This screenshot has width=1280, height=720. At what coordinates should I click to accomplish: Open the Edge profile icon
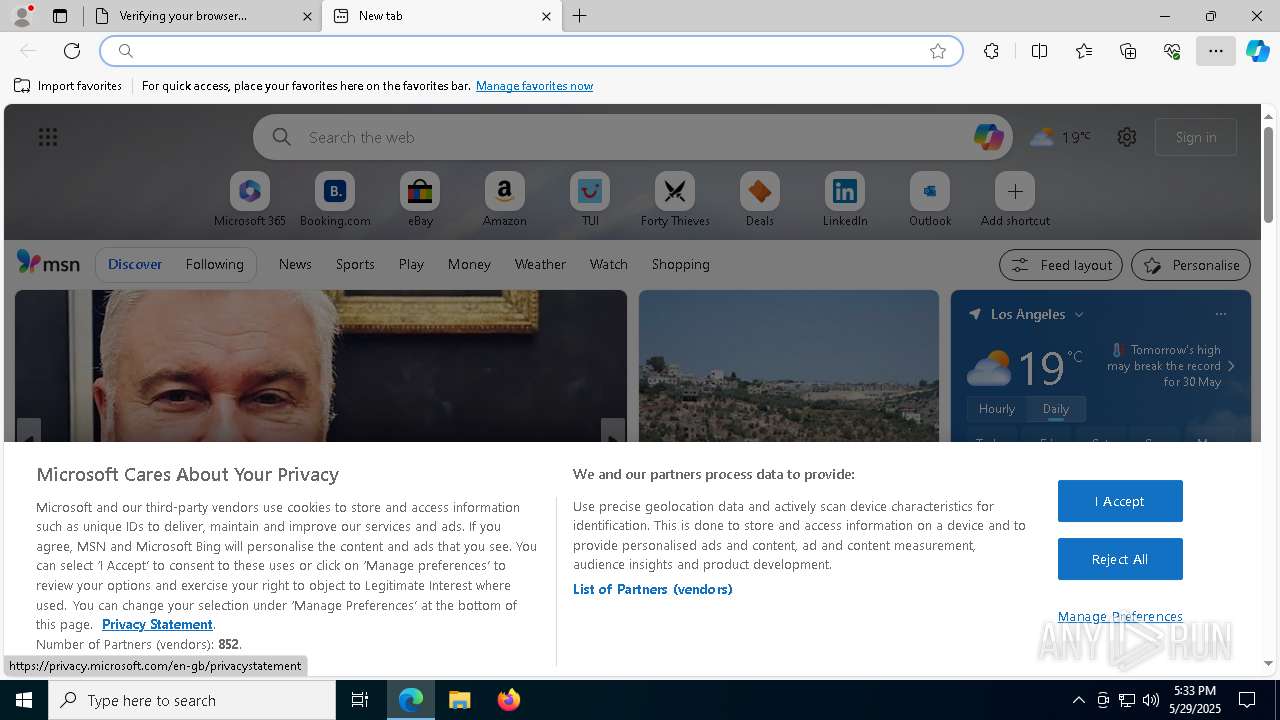[x=21, y=16]
